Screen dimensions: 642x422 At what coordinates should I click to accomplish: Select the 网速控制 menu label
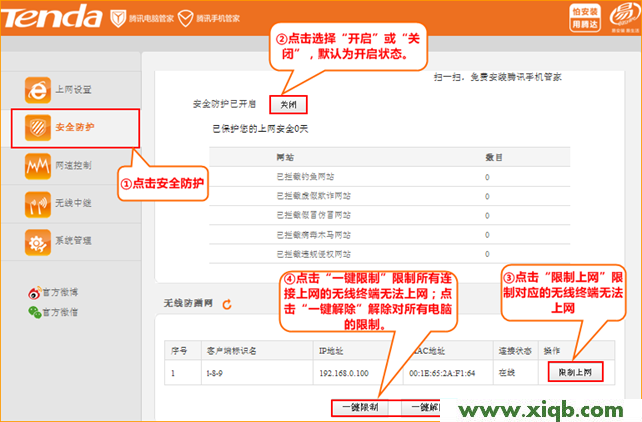click(x=72, y=166)
